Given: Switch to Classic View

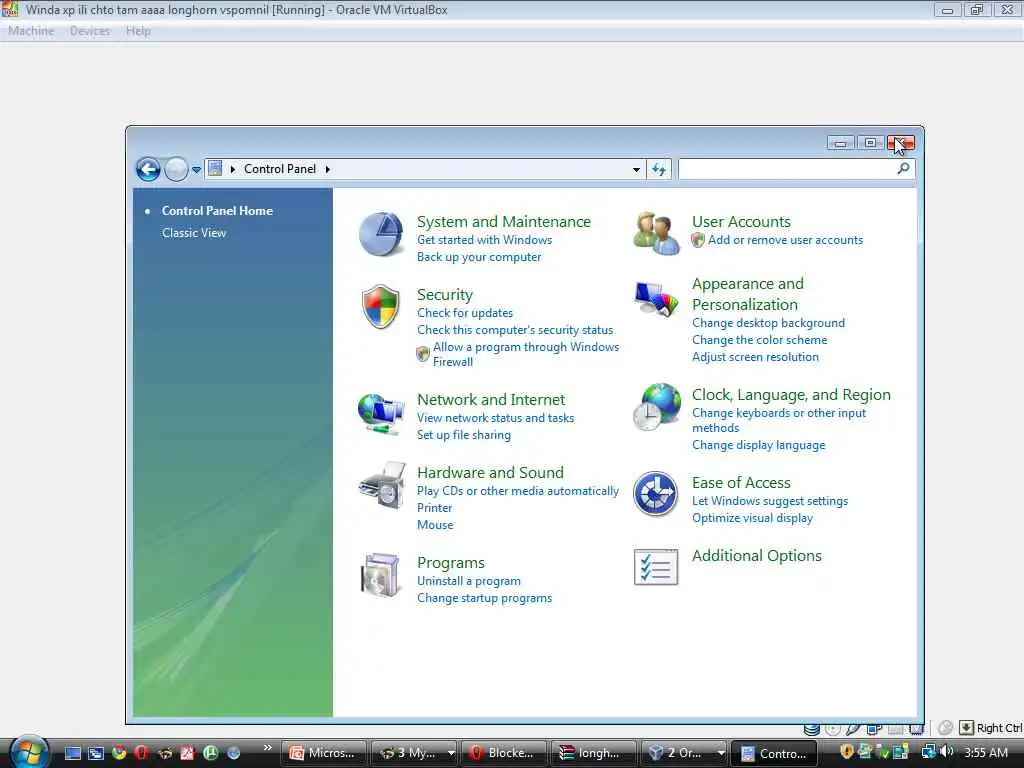Looking at the screenshot, I should 194,233.
